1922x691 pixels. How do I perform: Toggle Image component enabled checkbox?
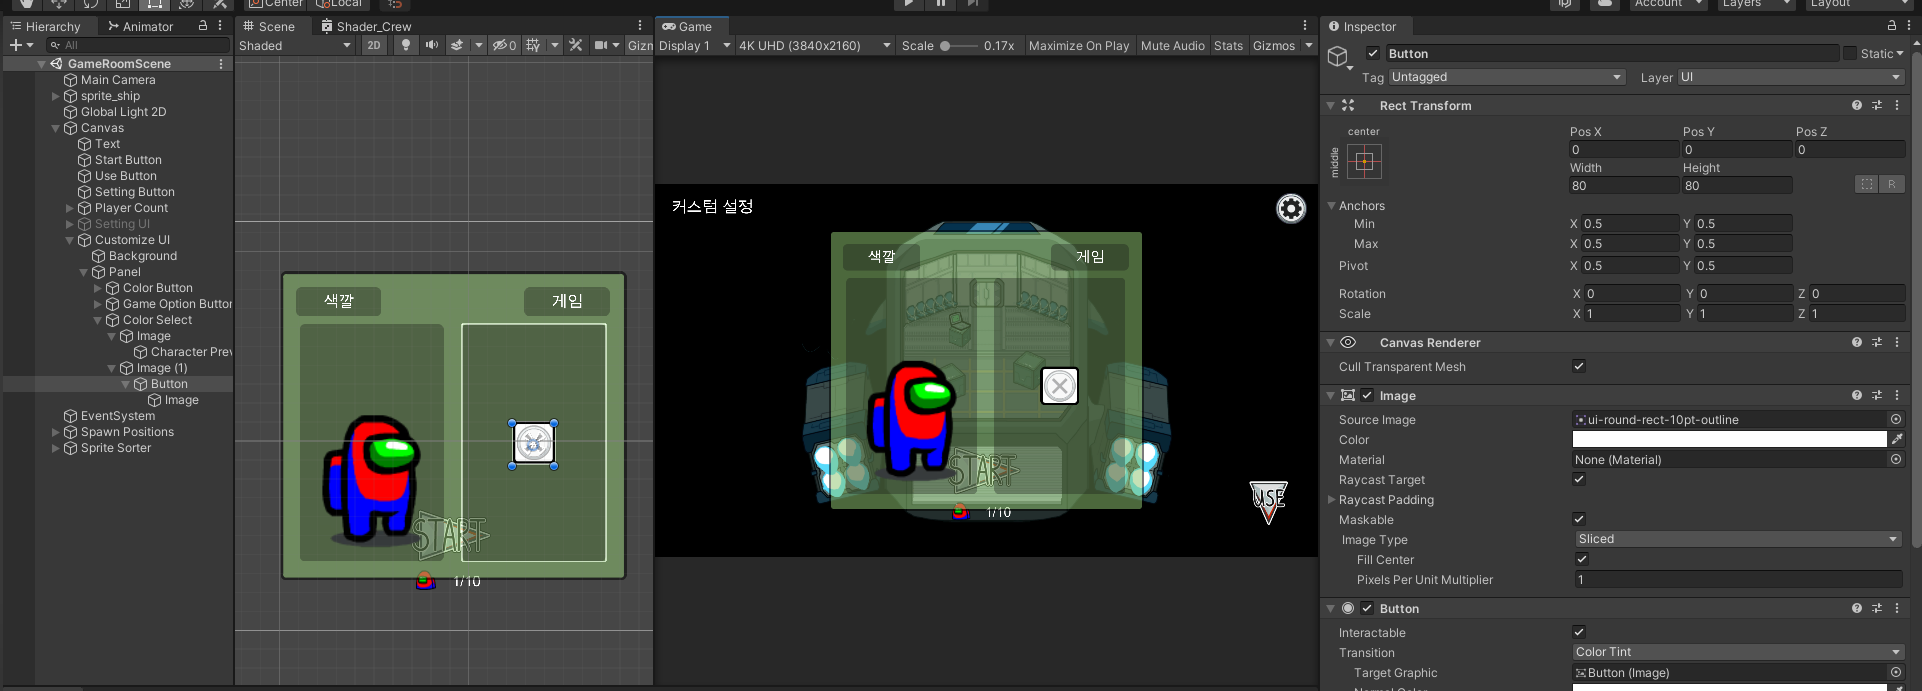1367,395
